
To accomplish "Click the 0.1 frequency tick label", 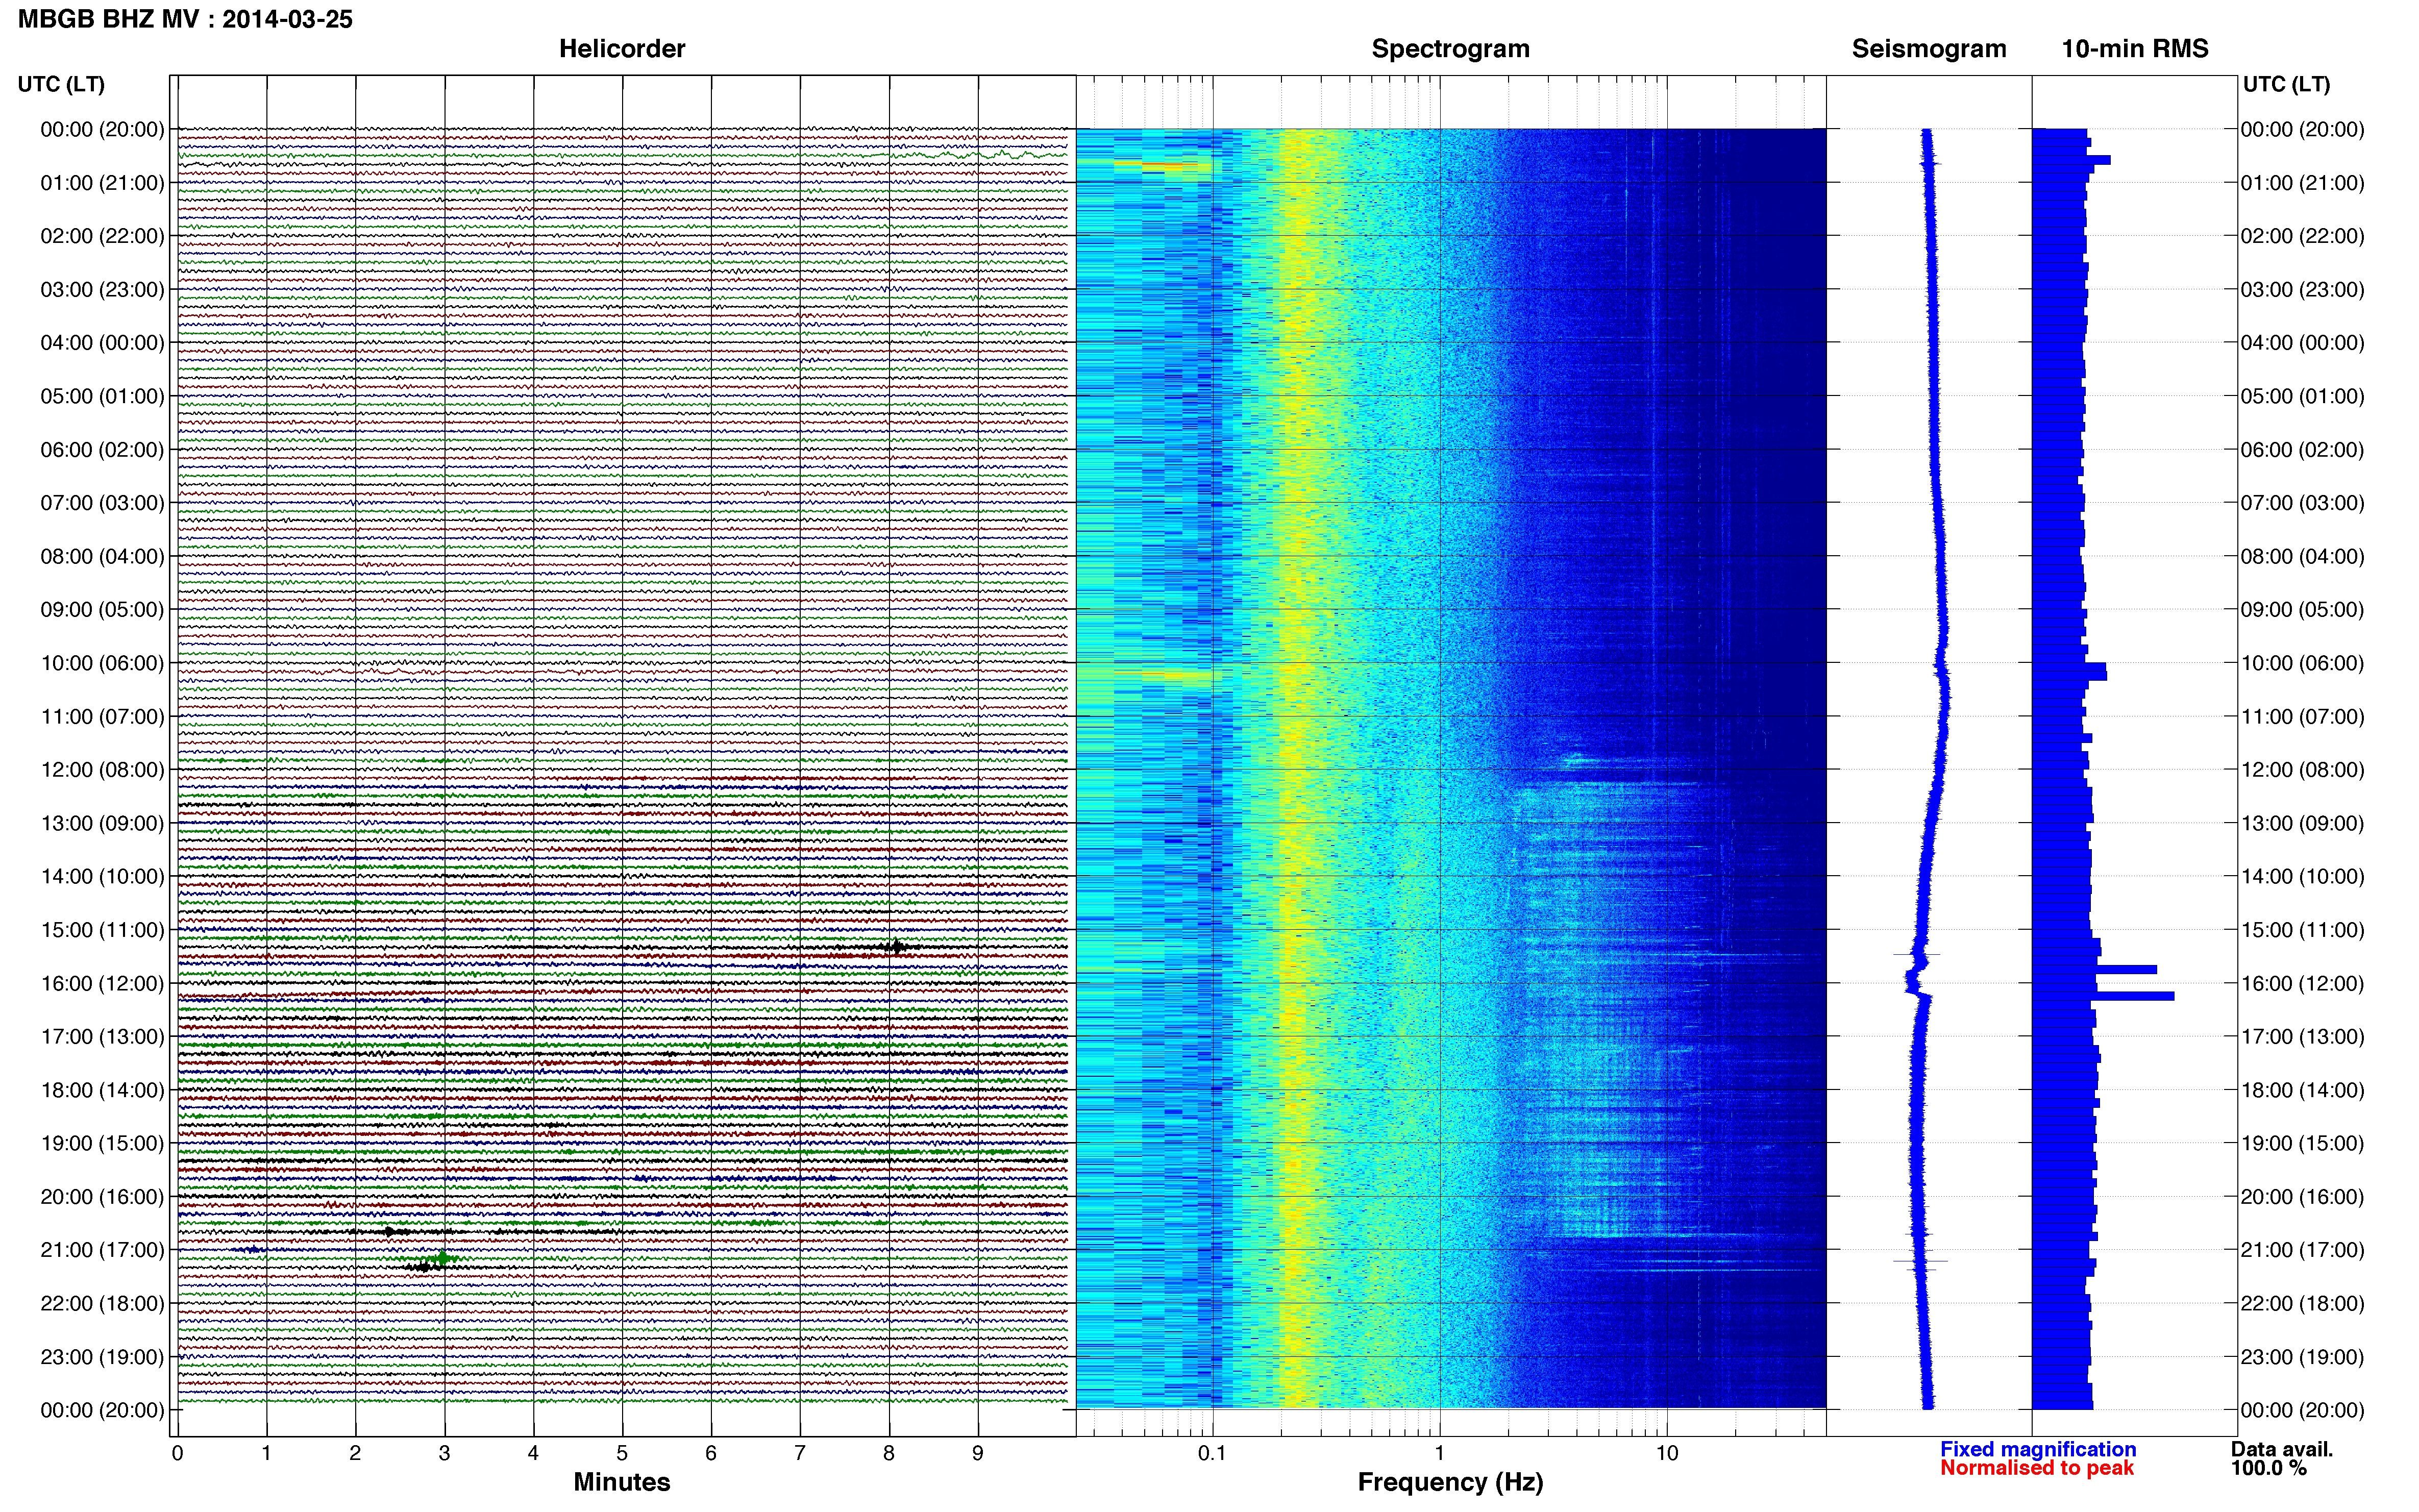I will point(1212,1453).
